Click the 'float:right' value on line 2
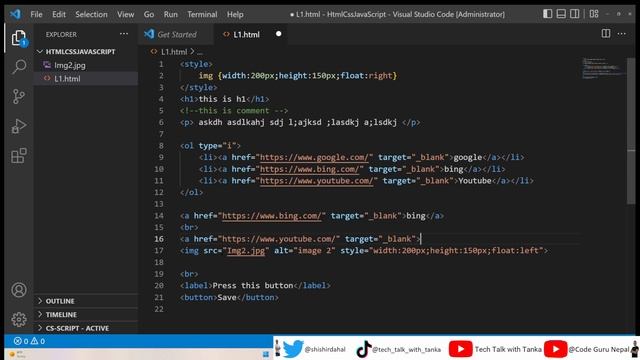 [366, 76]
